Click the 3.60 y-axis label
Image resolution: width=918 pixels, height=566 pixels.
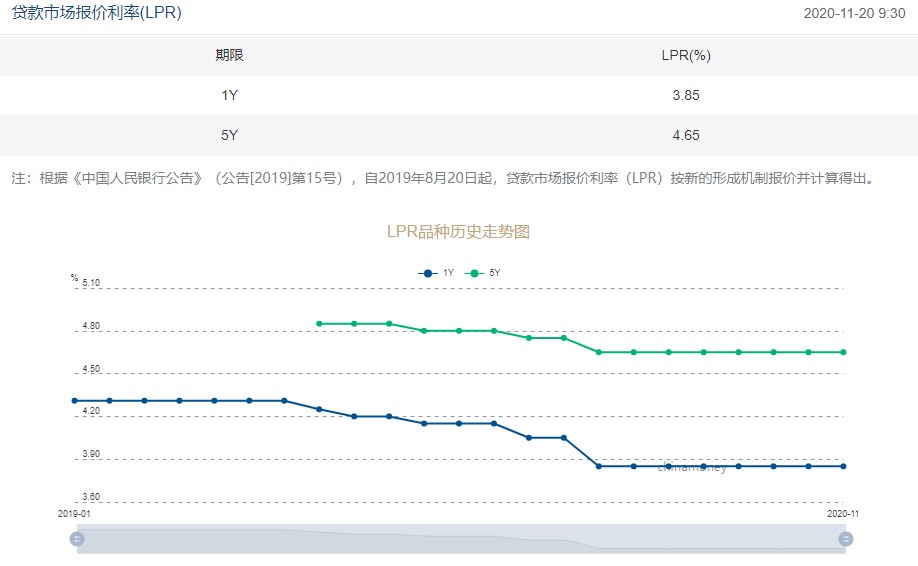[91, 496]
